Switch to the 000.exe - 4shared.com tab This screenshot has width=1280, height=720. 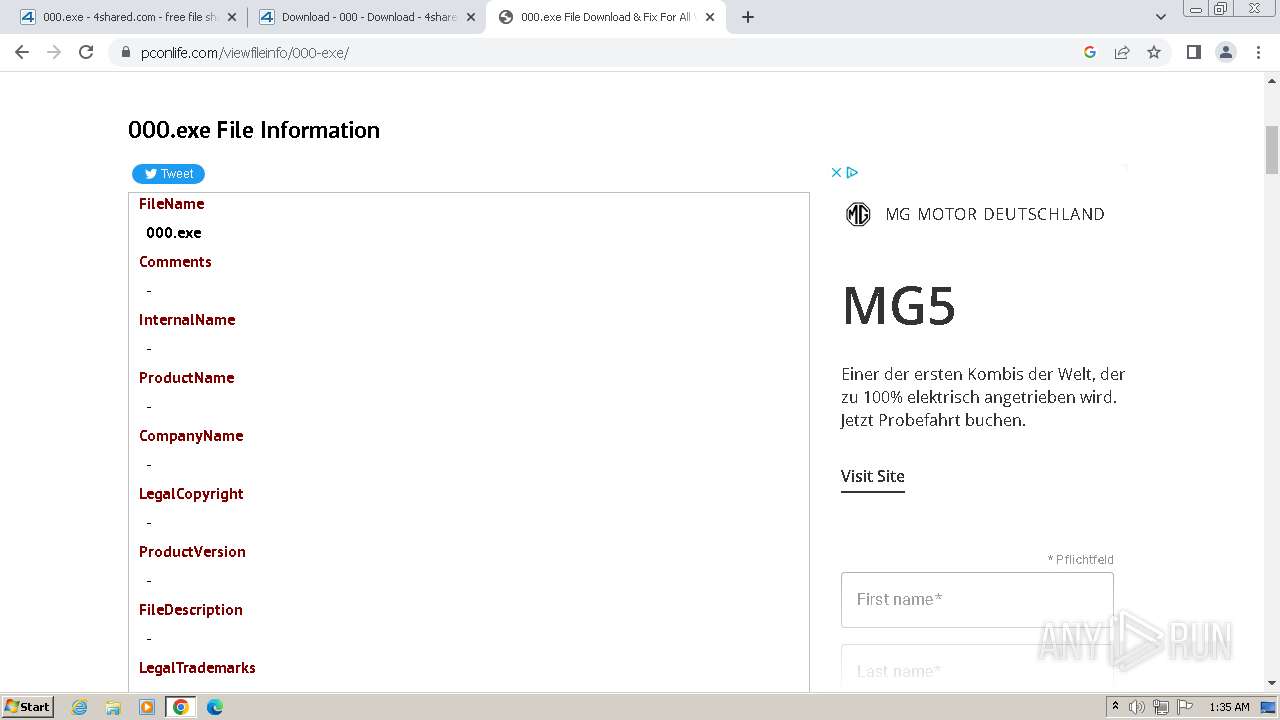(x=126, y=17)
